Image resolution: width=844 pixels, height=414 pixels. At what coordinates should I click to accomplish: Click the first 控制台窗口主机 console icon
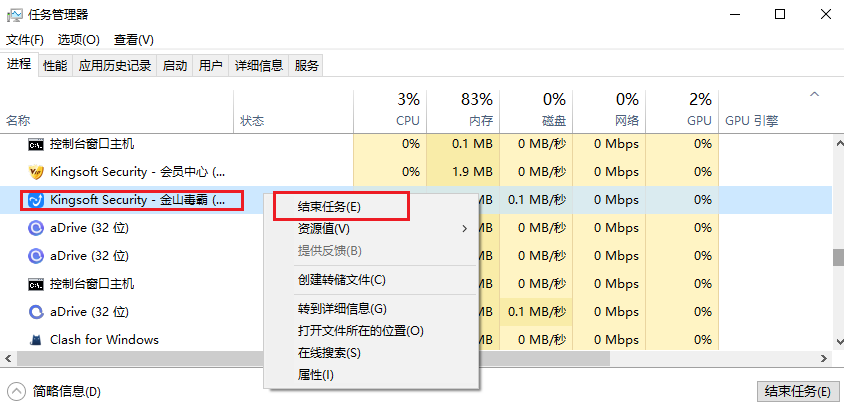(36, 144)
